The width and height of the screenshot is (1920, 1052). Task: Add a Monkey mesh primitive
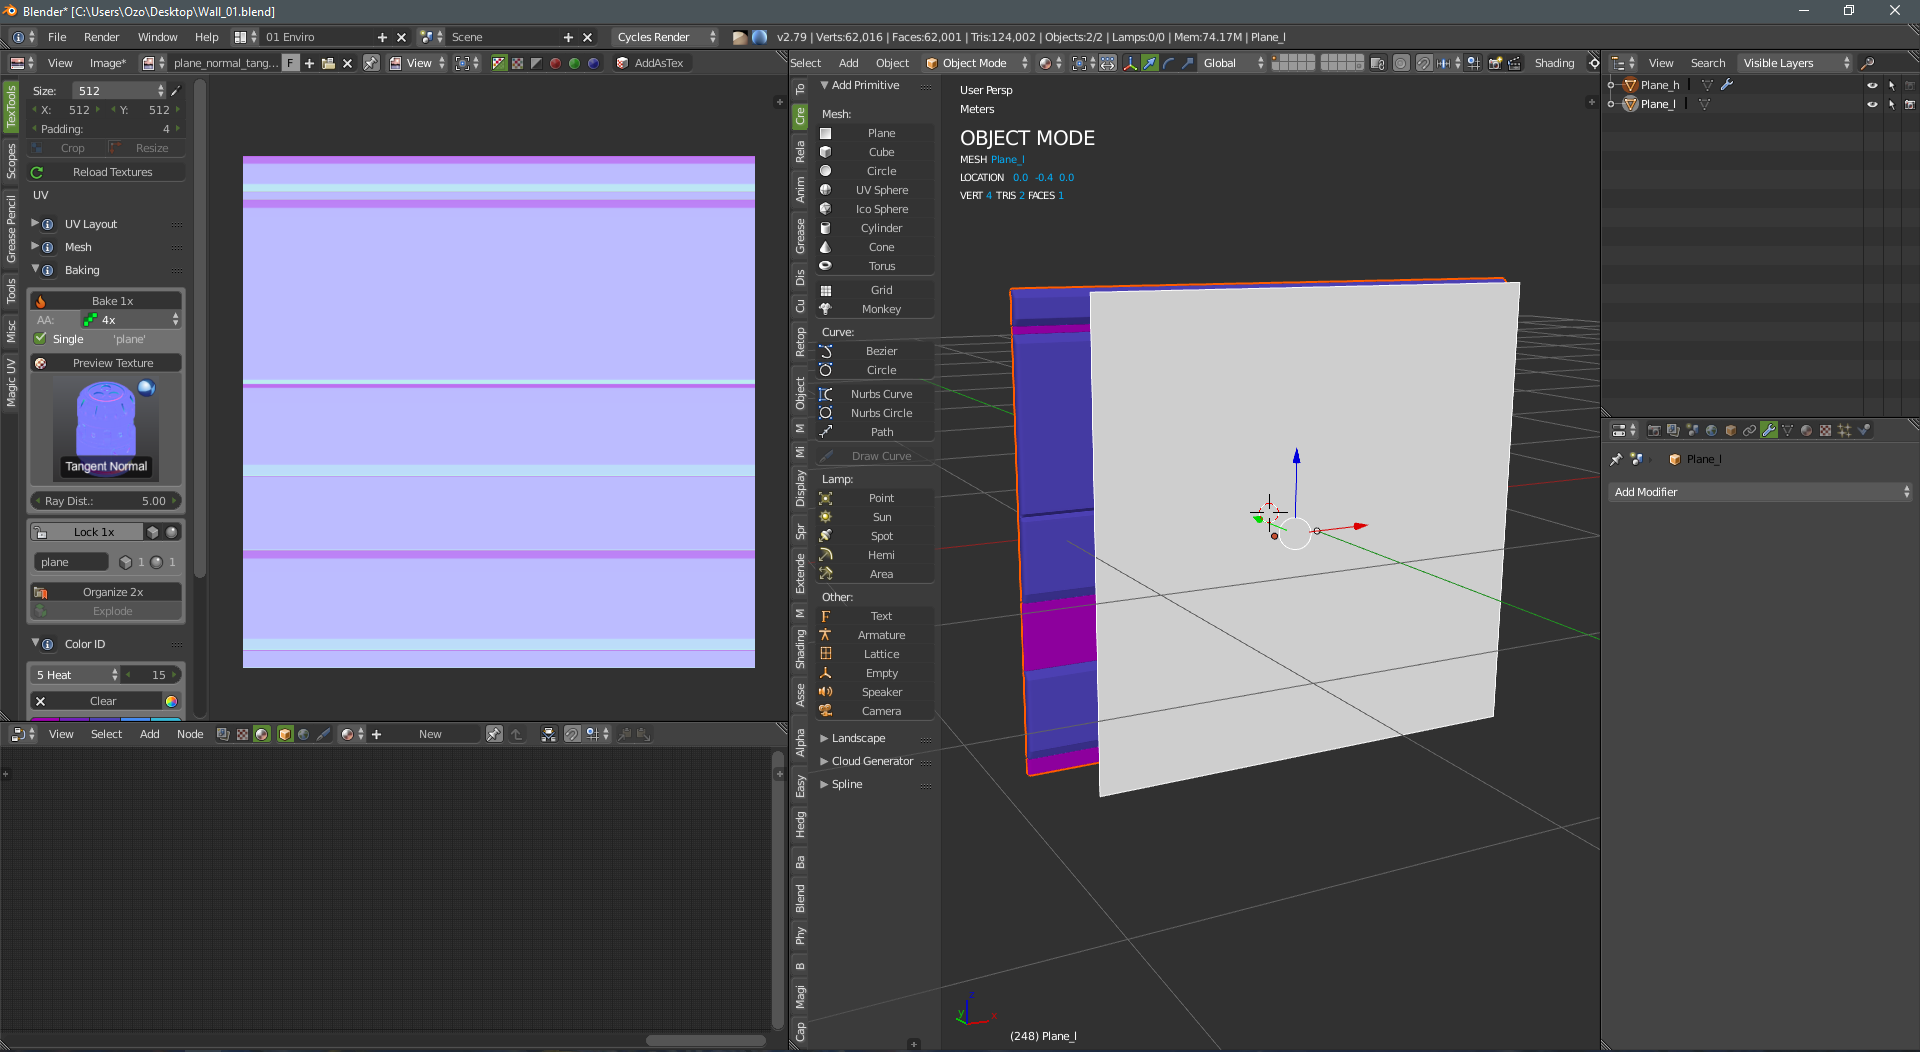(x=876, y=309)
